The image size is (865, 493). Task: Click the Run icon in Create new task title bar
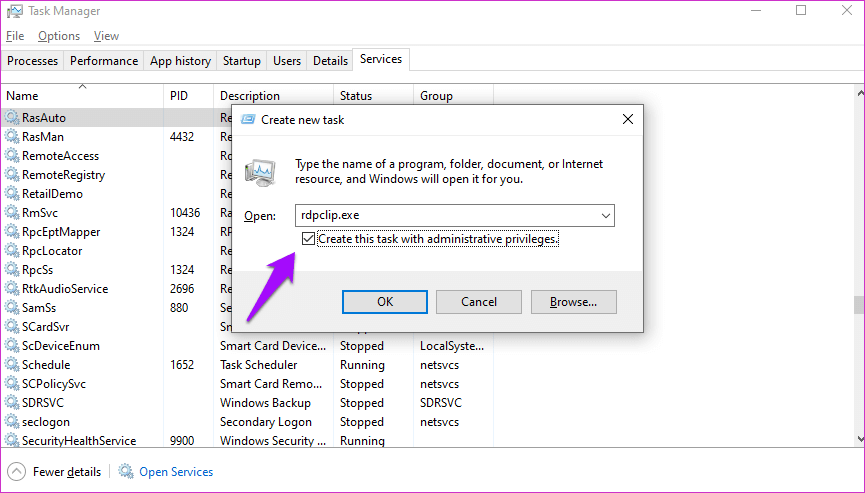click(248, 119)
